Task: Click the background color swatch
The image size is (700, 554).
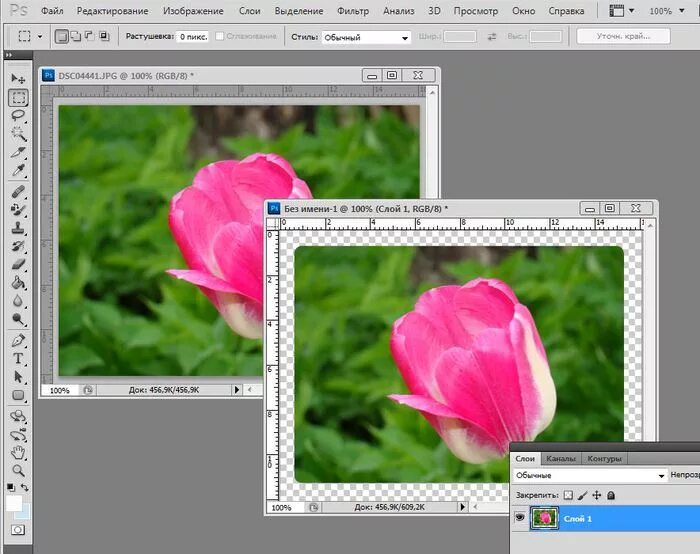Action: click(x=25, y=513)
